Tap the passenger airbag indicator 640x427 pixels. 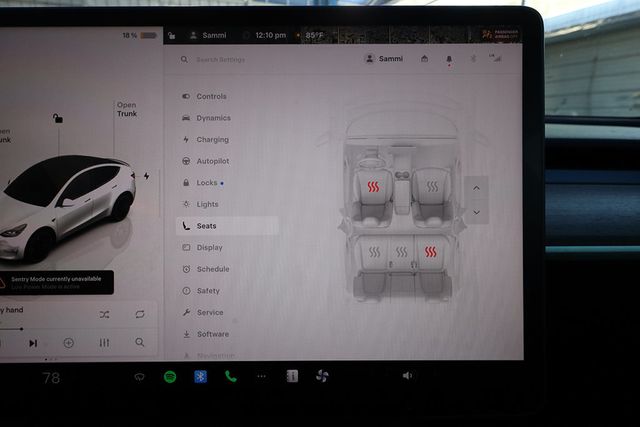coord(500,35)
